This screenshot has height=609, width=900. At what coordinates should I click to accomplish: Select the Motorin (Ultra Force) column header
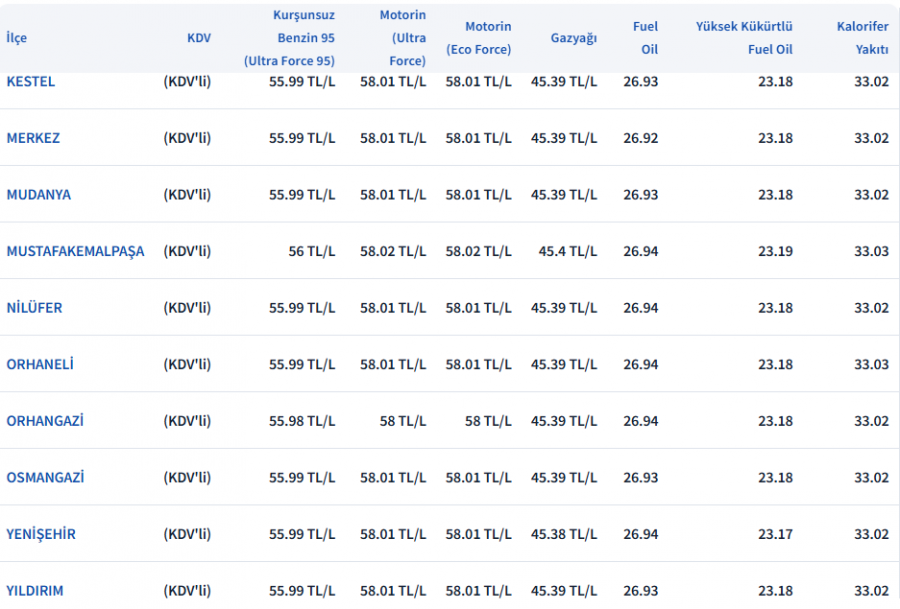(x=402, y=38)
